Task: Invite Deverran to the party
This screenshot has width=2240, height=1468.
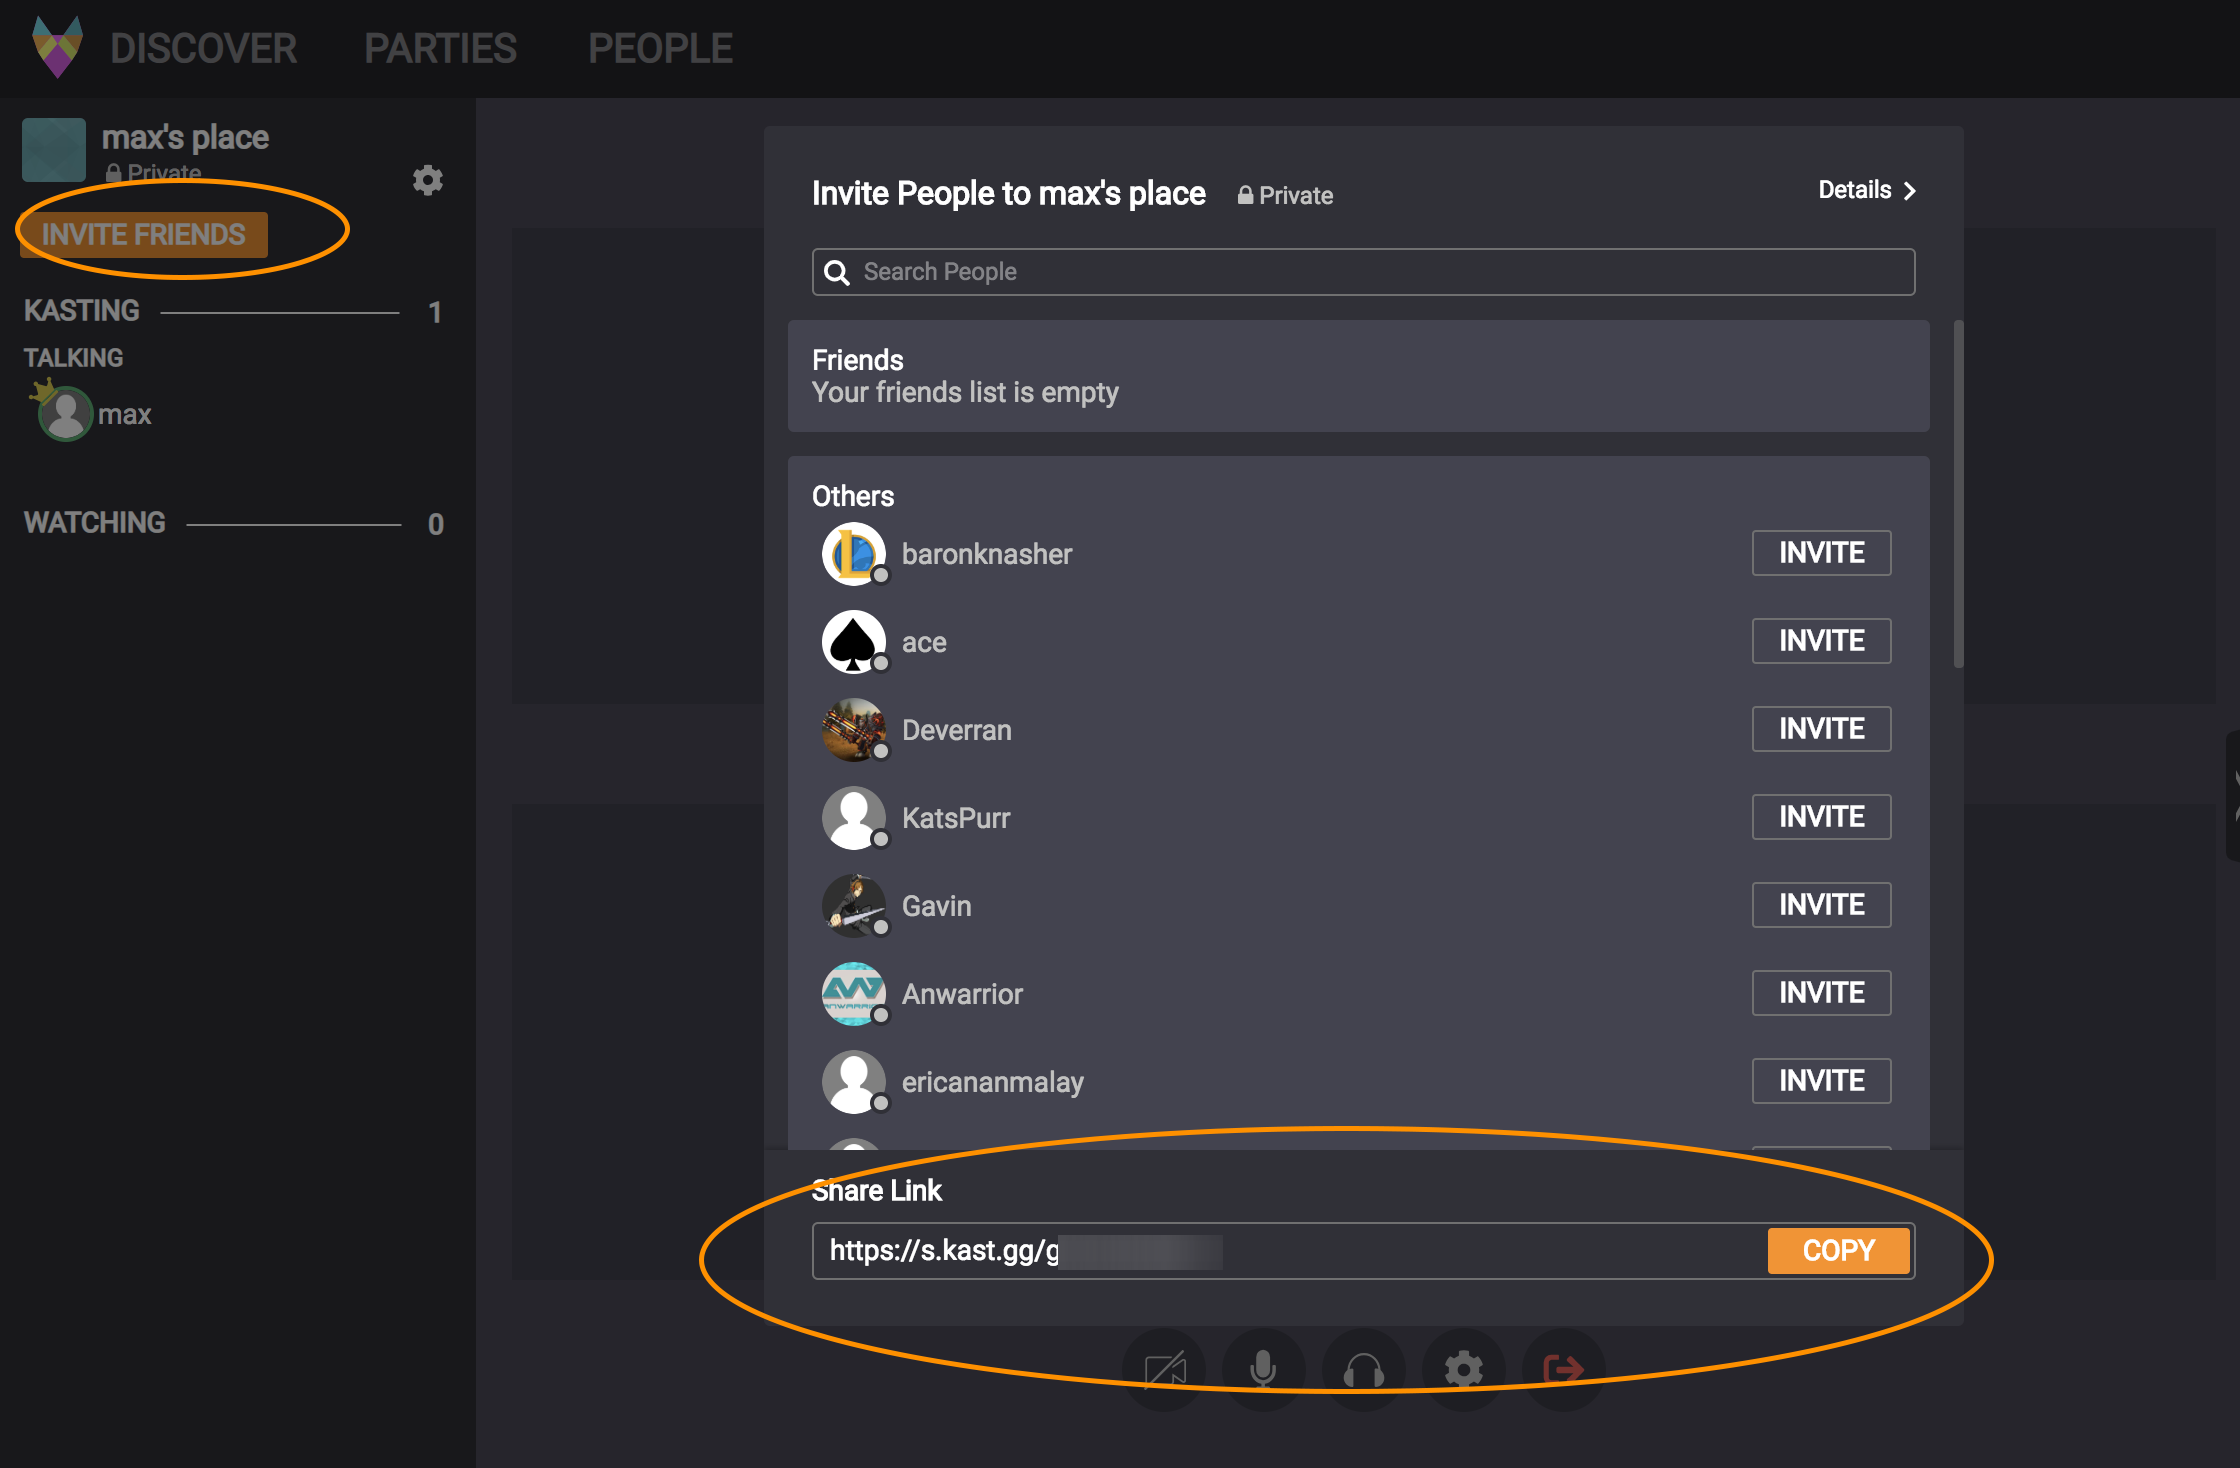Action: (1821, 729)
